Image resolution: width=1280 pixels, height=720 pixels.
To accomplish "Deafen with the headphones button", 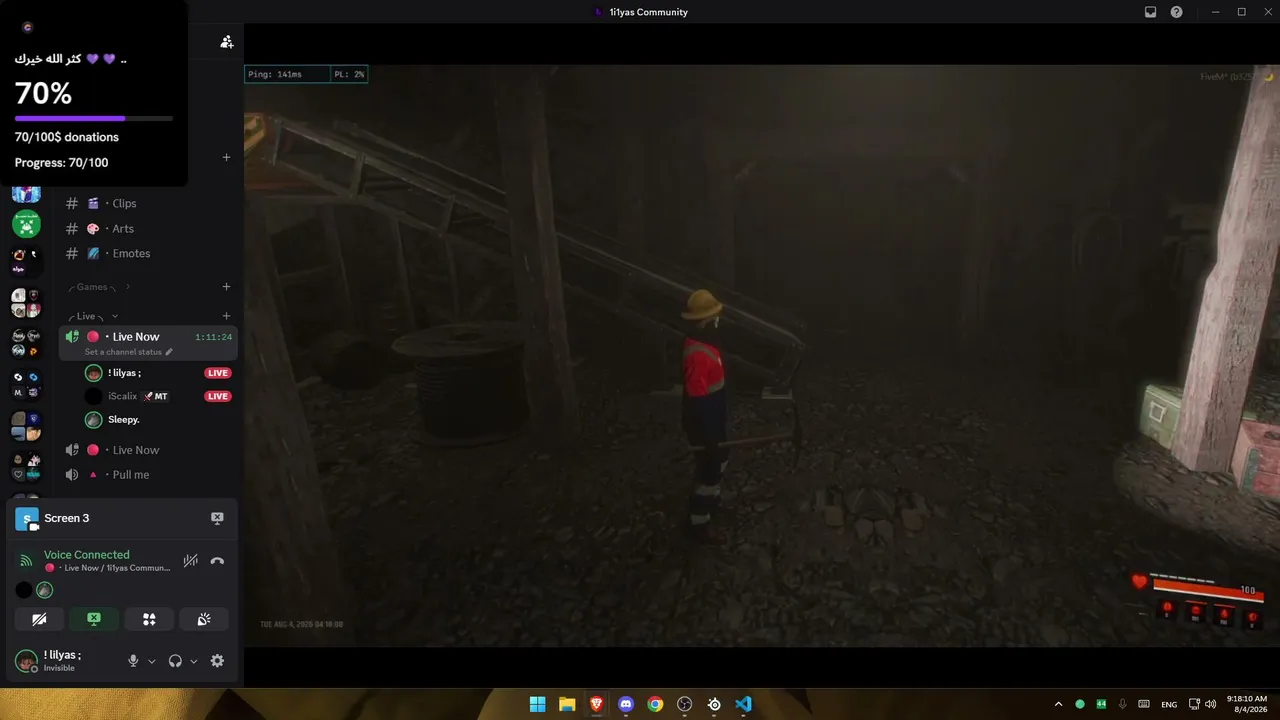I will 175,661.
